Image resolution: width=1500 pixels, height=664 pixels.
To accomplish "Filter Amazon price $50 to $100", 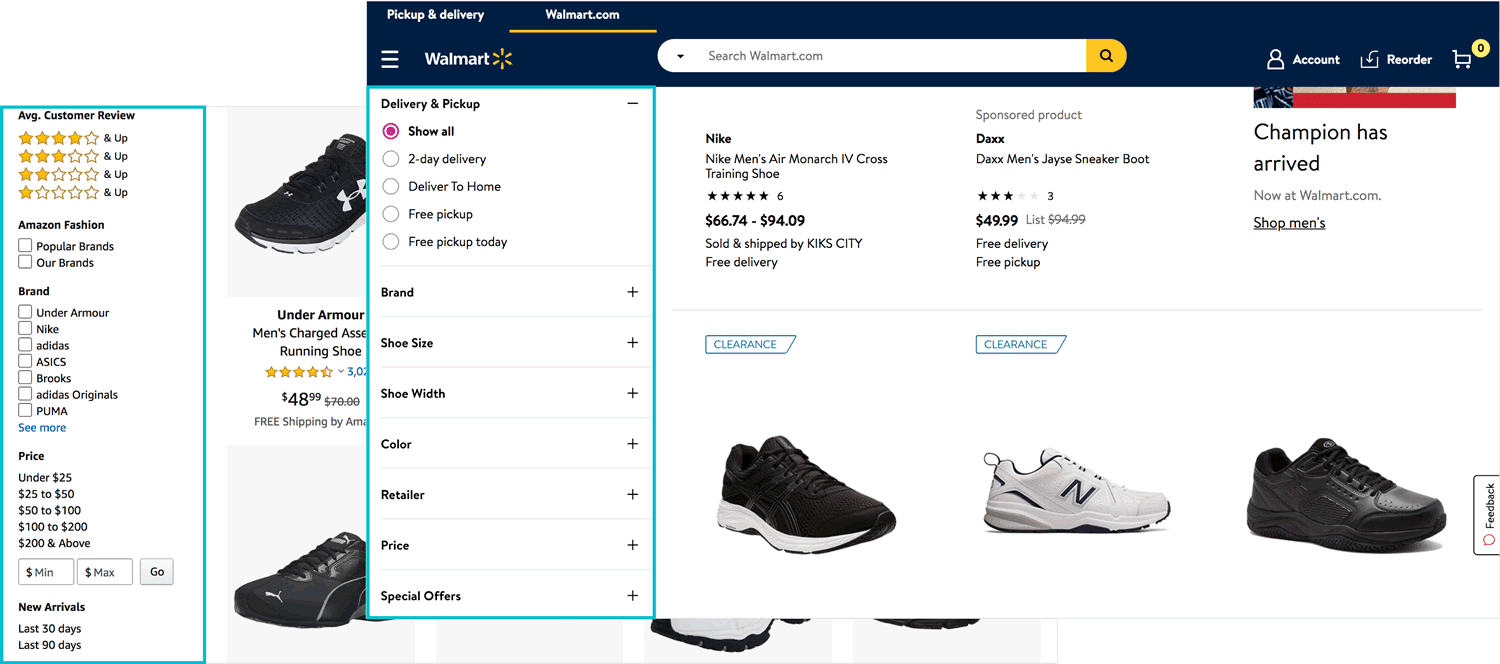I will [49, 510].
